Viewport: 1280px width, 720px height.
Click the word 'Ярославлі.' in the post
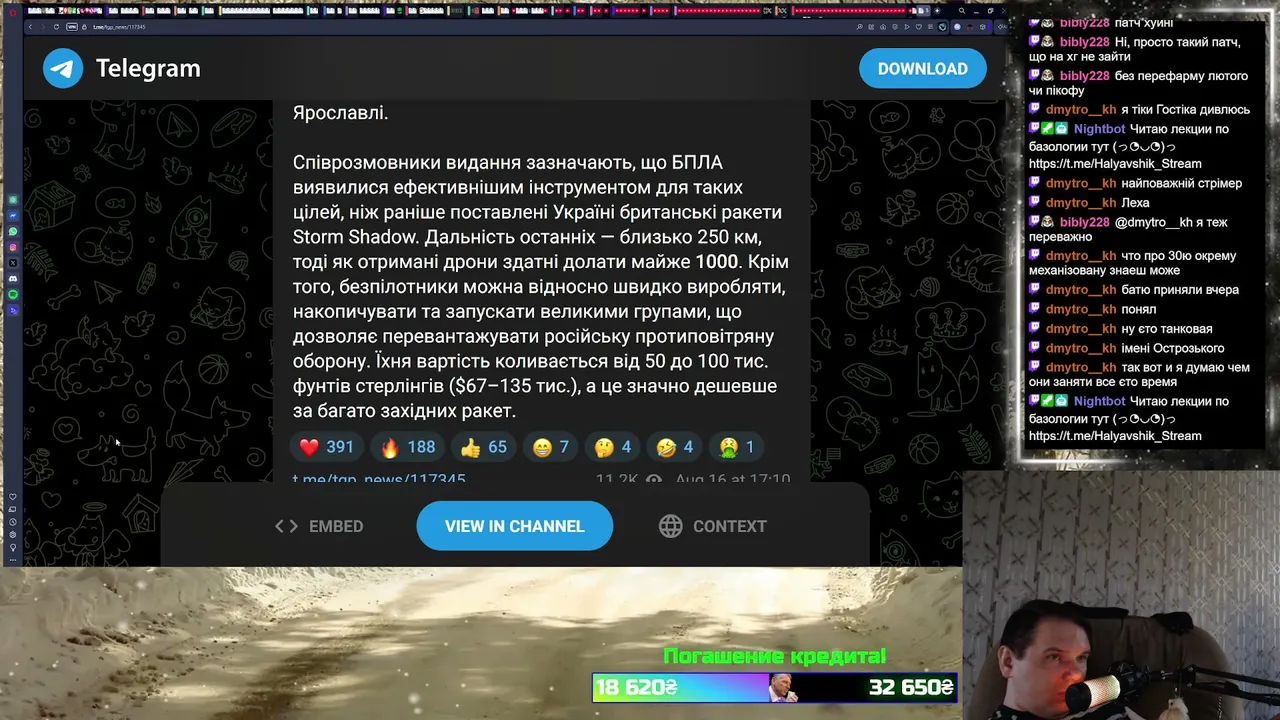click(340, 113)
